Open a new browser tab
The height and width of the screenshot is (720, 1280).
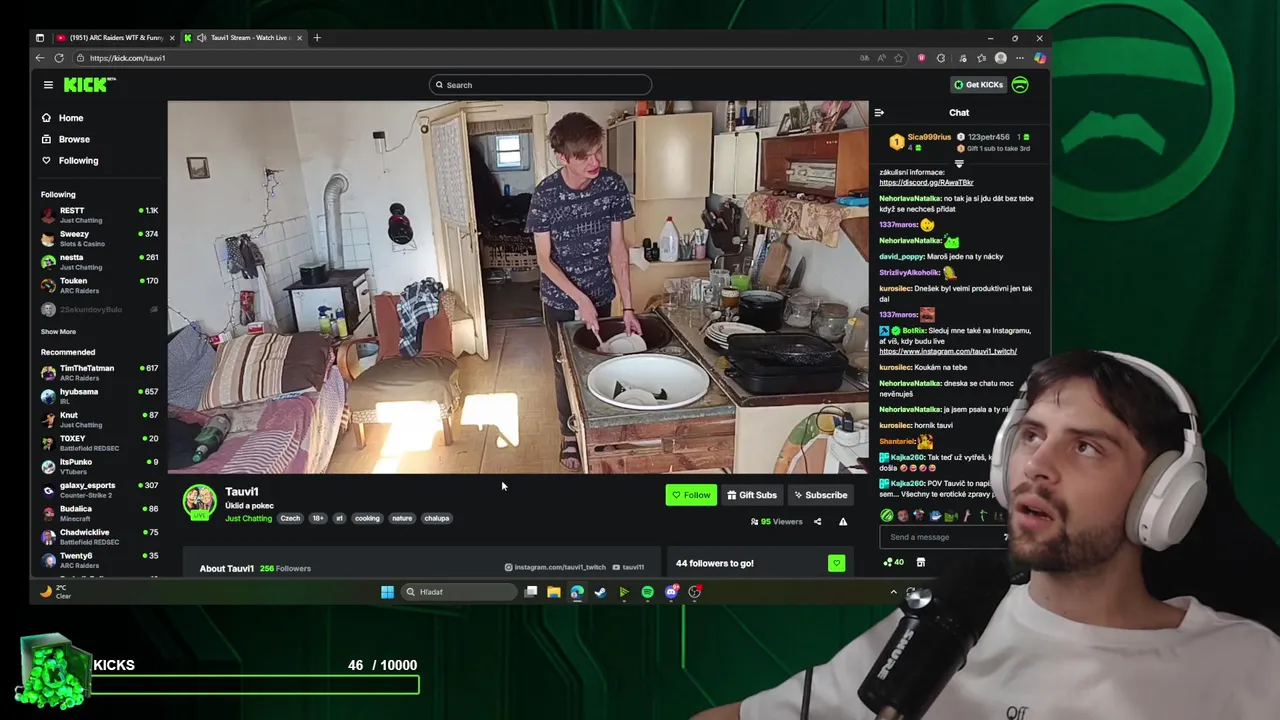(317, 38)
